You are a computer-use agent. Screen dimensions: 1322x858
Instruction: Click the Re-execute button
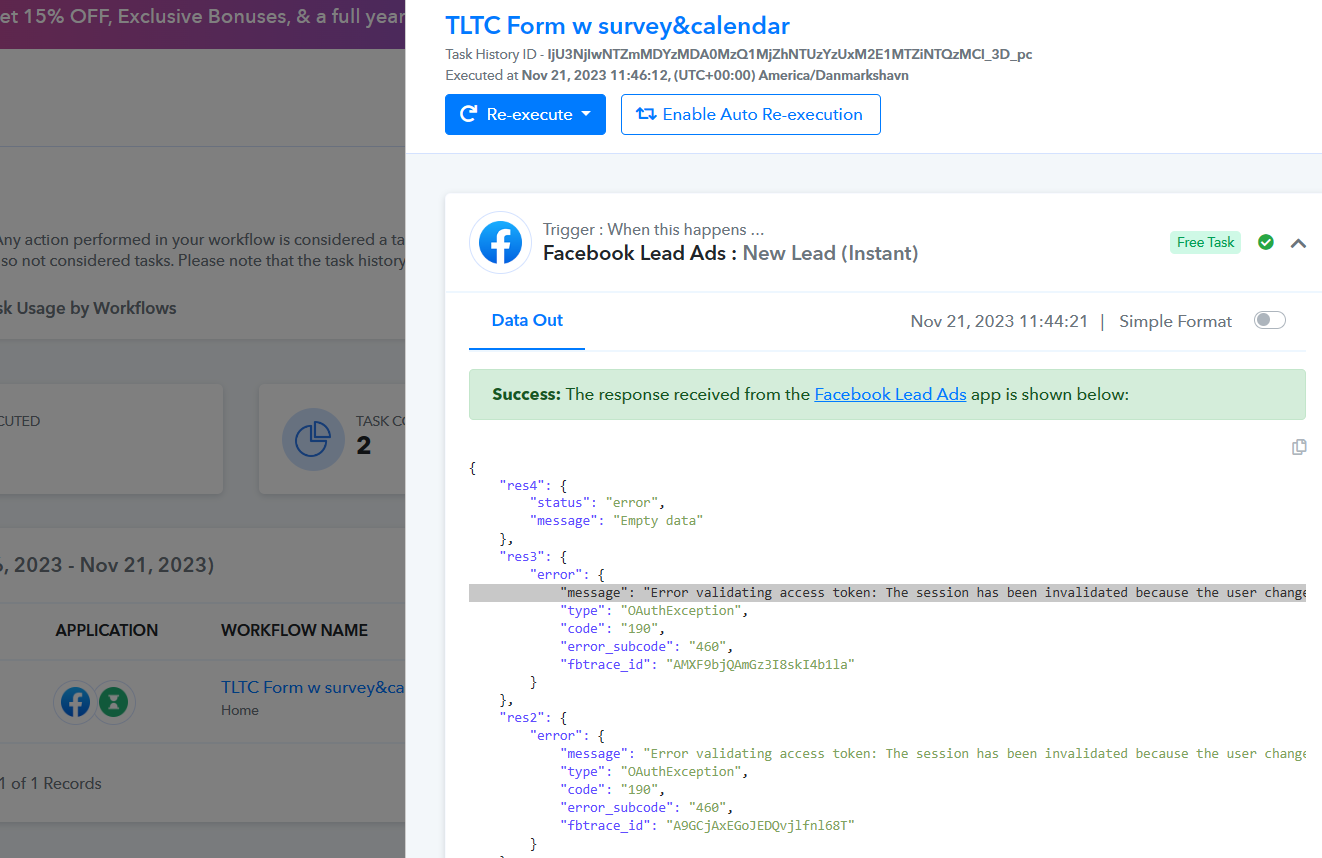click(x=525, y=114)
